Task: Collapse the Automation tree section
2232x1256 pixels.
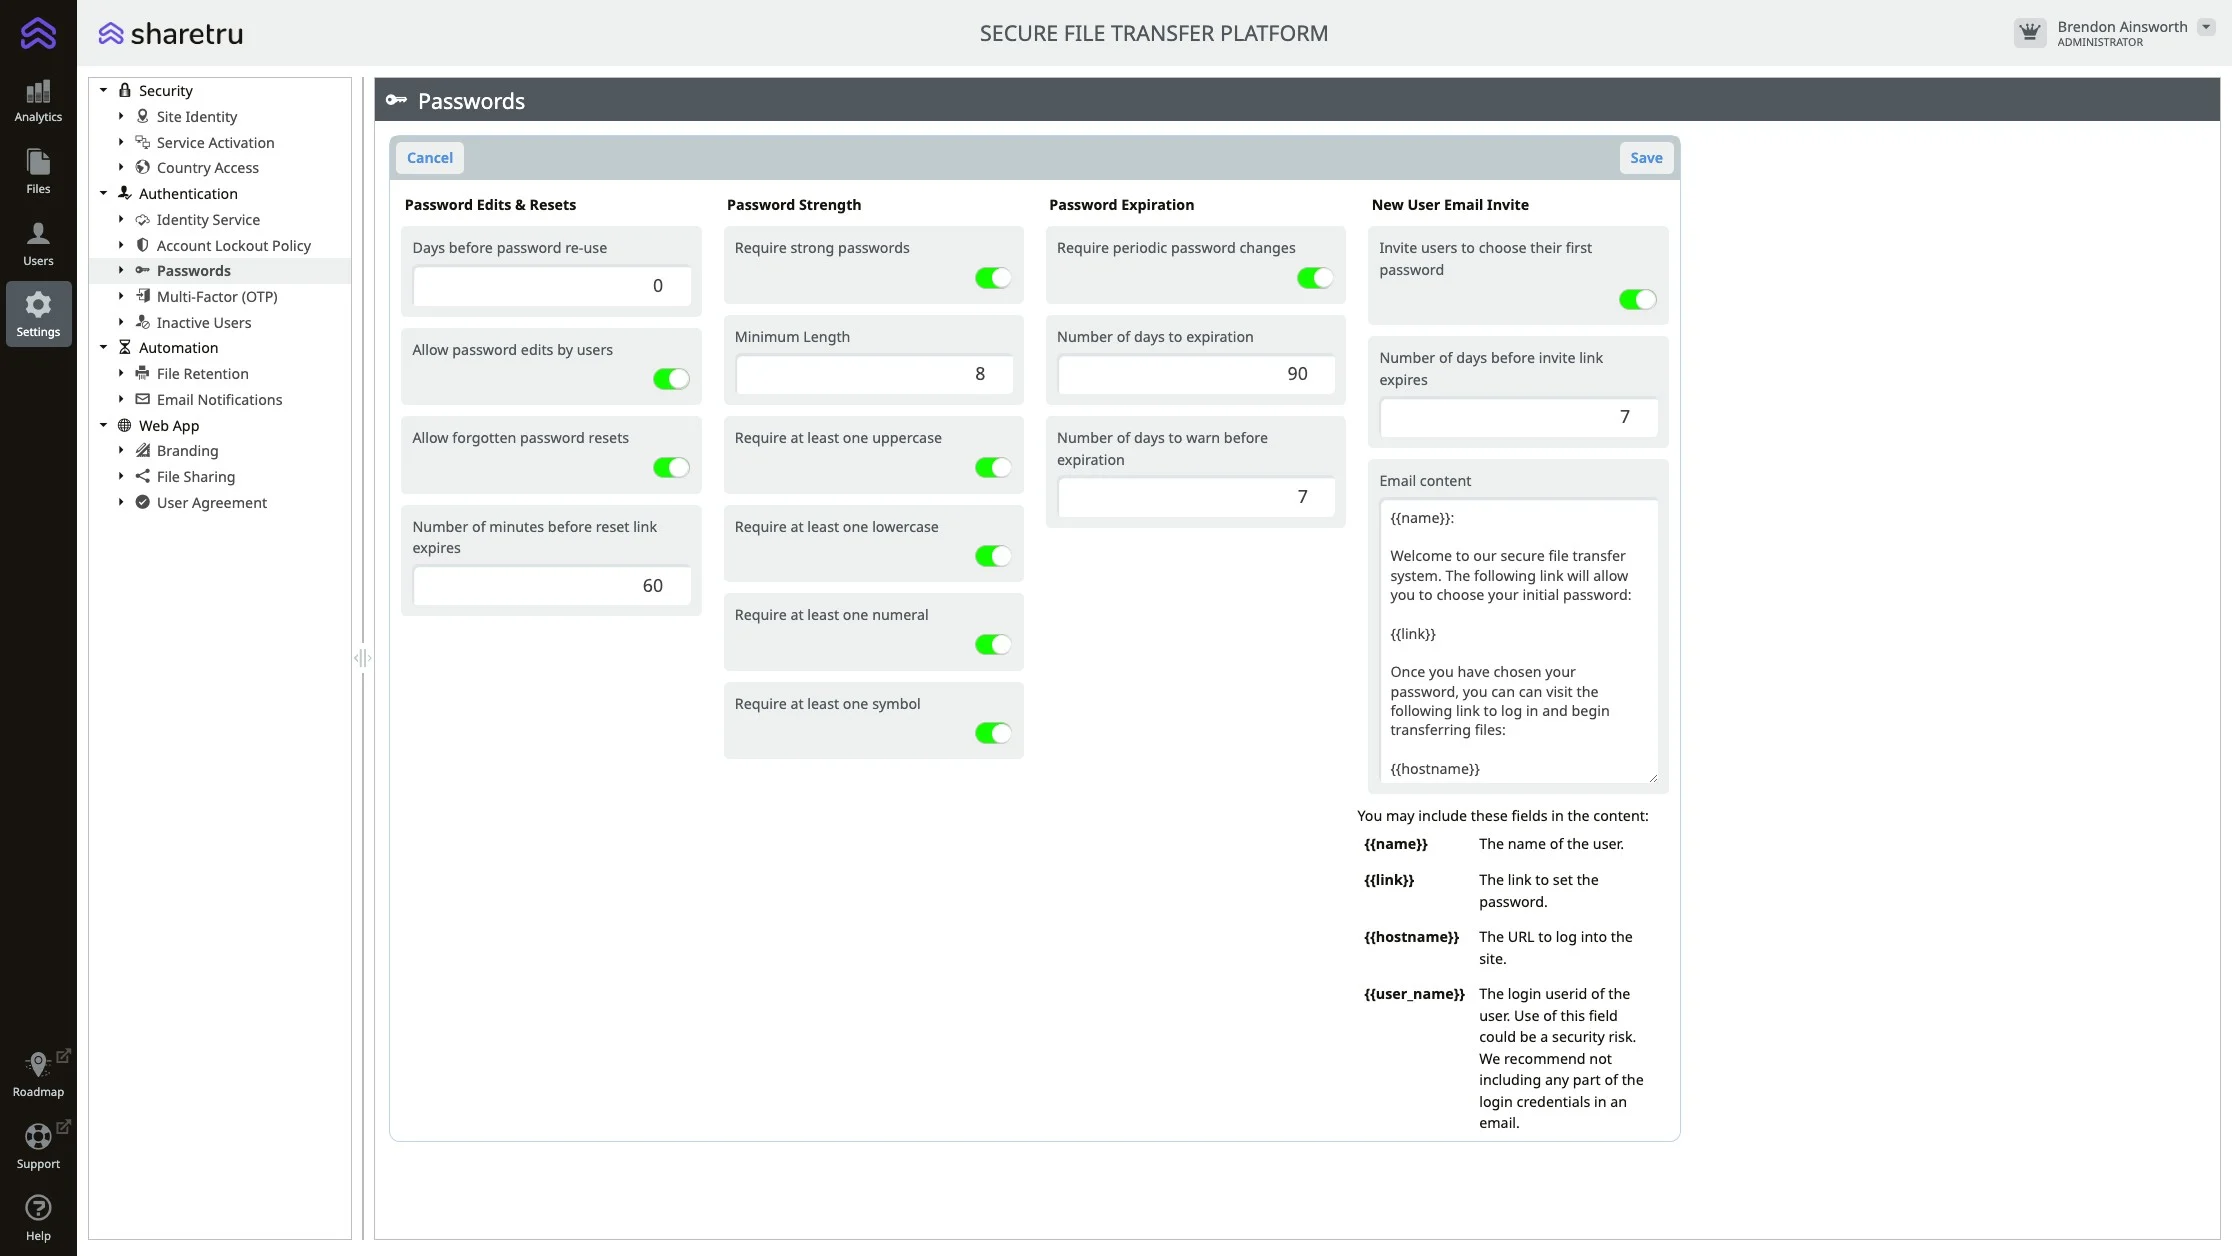Action: pyautogui.click(x=103, y=348)
